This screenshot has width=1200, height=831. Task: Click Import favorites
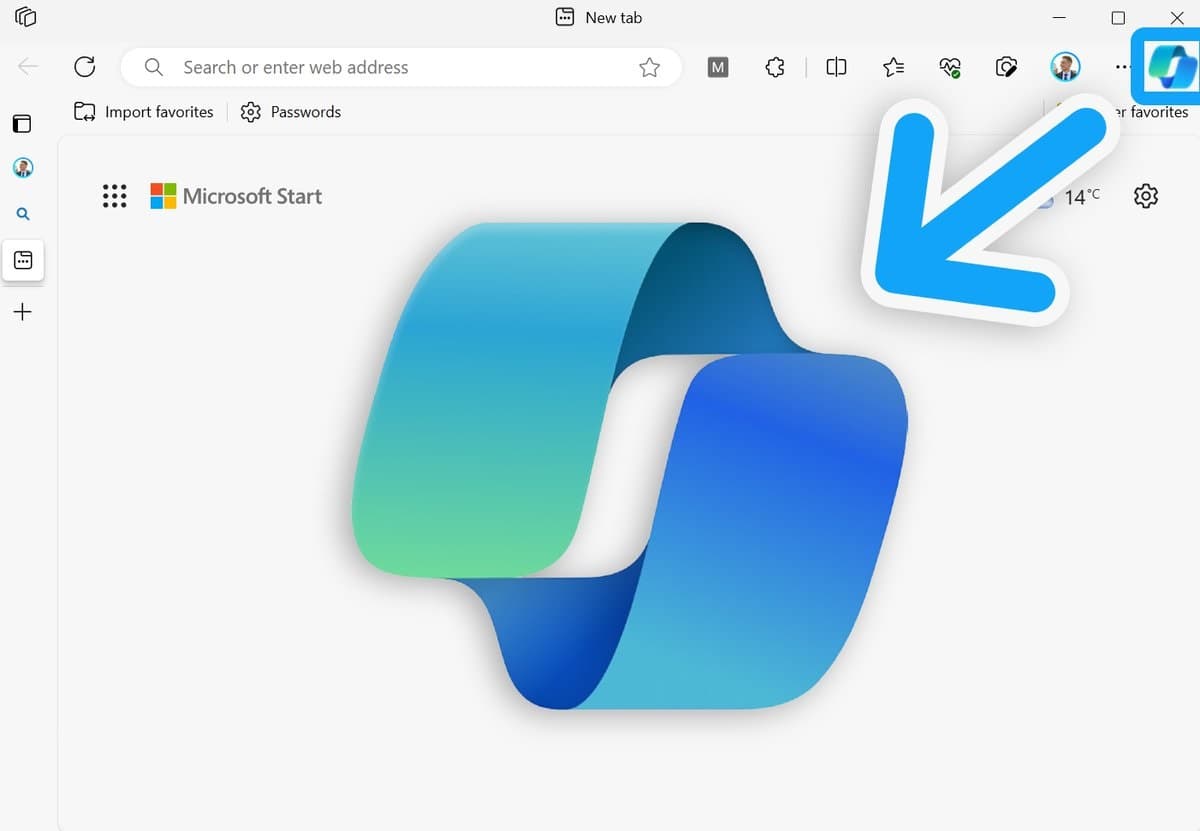pyautogui.click(x=143, y=112)
